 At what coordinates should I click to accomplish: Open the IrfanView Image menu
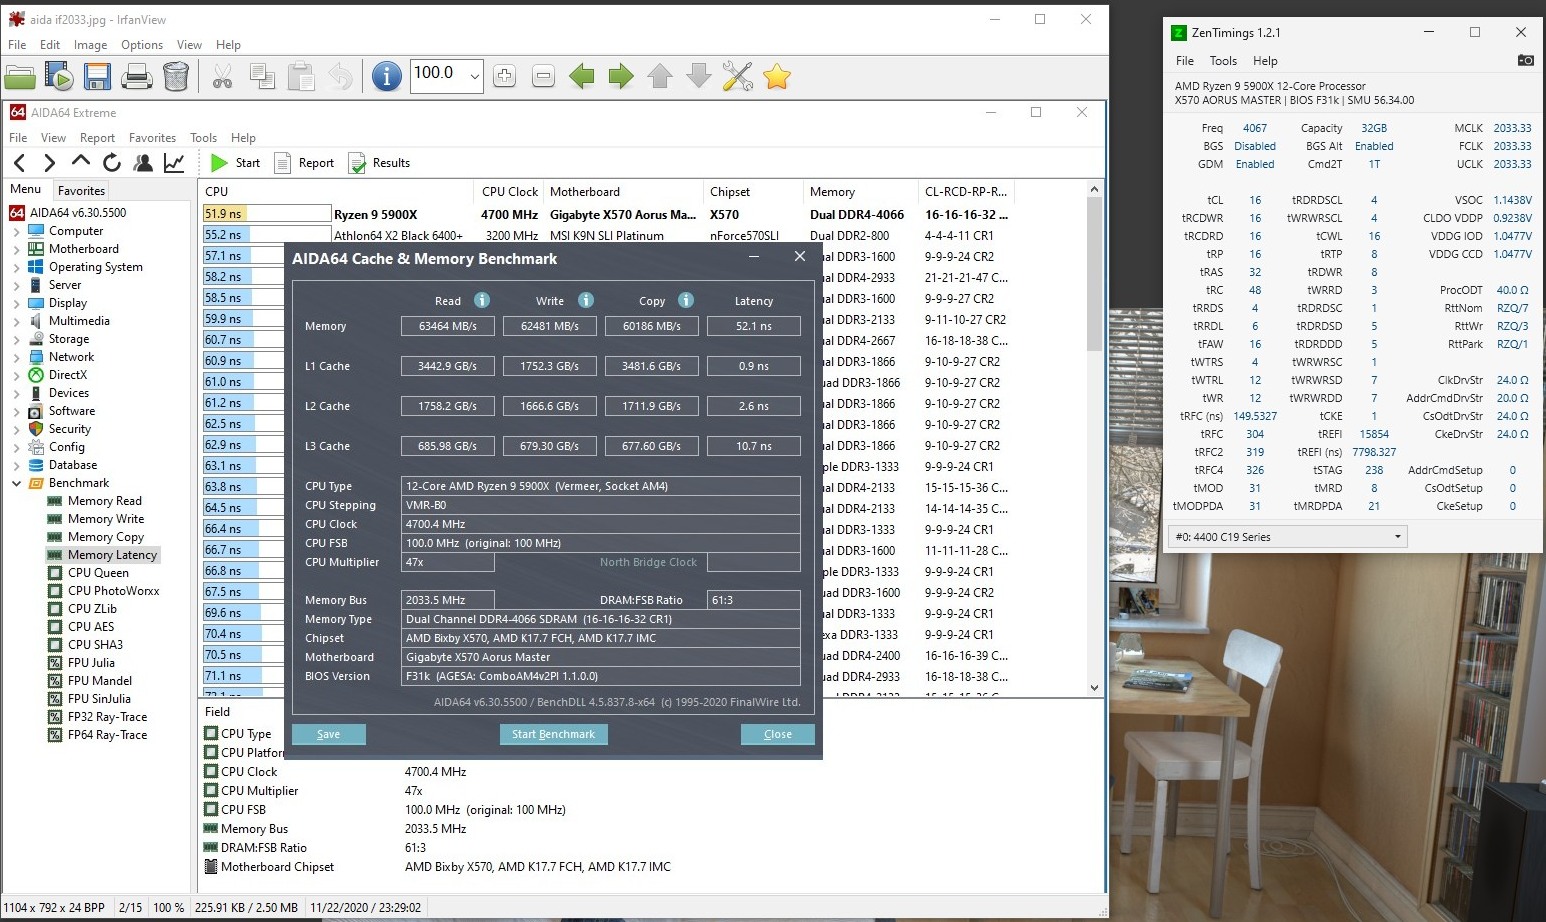pos(90,45)
